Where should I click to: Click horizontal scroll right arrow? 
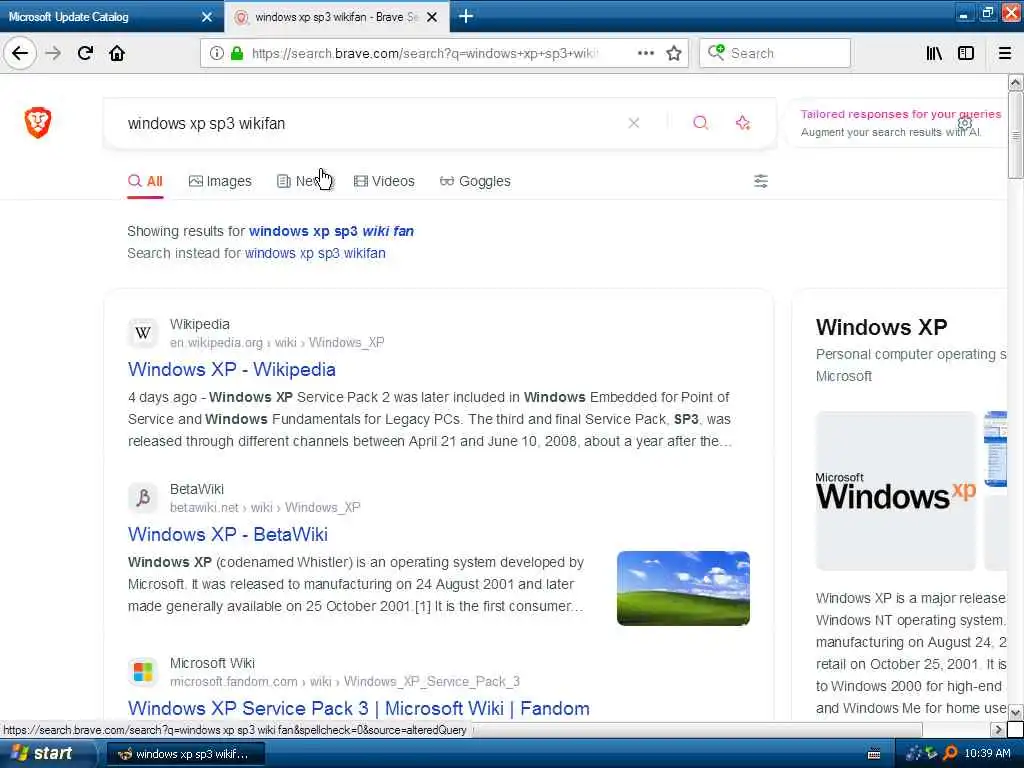point(997,729)
